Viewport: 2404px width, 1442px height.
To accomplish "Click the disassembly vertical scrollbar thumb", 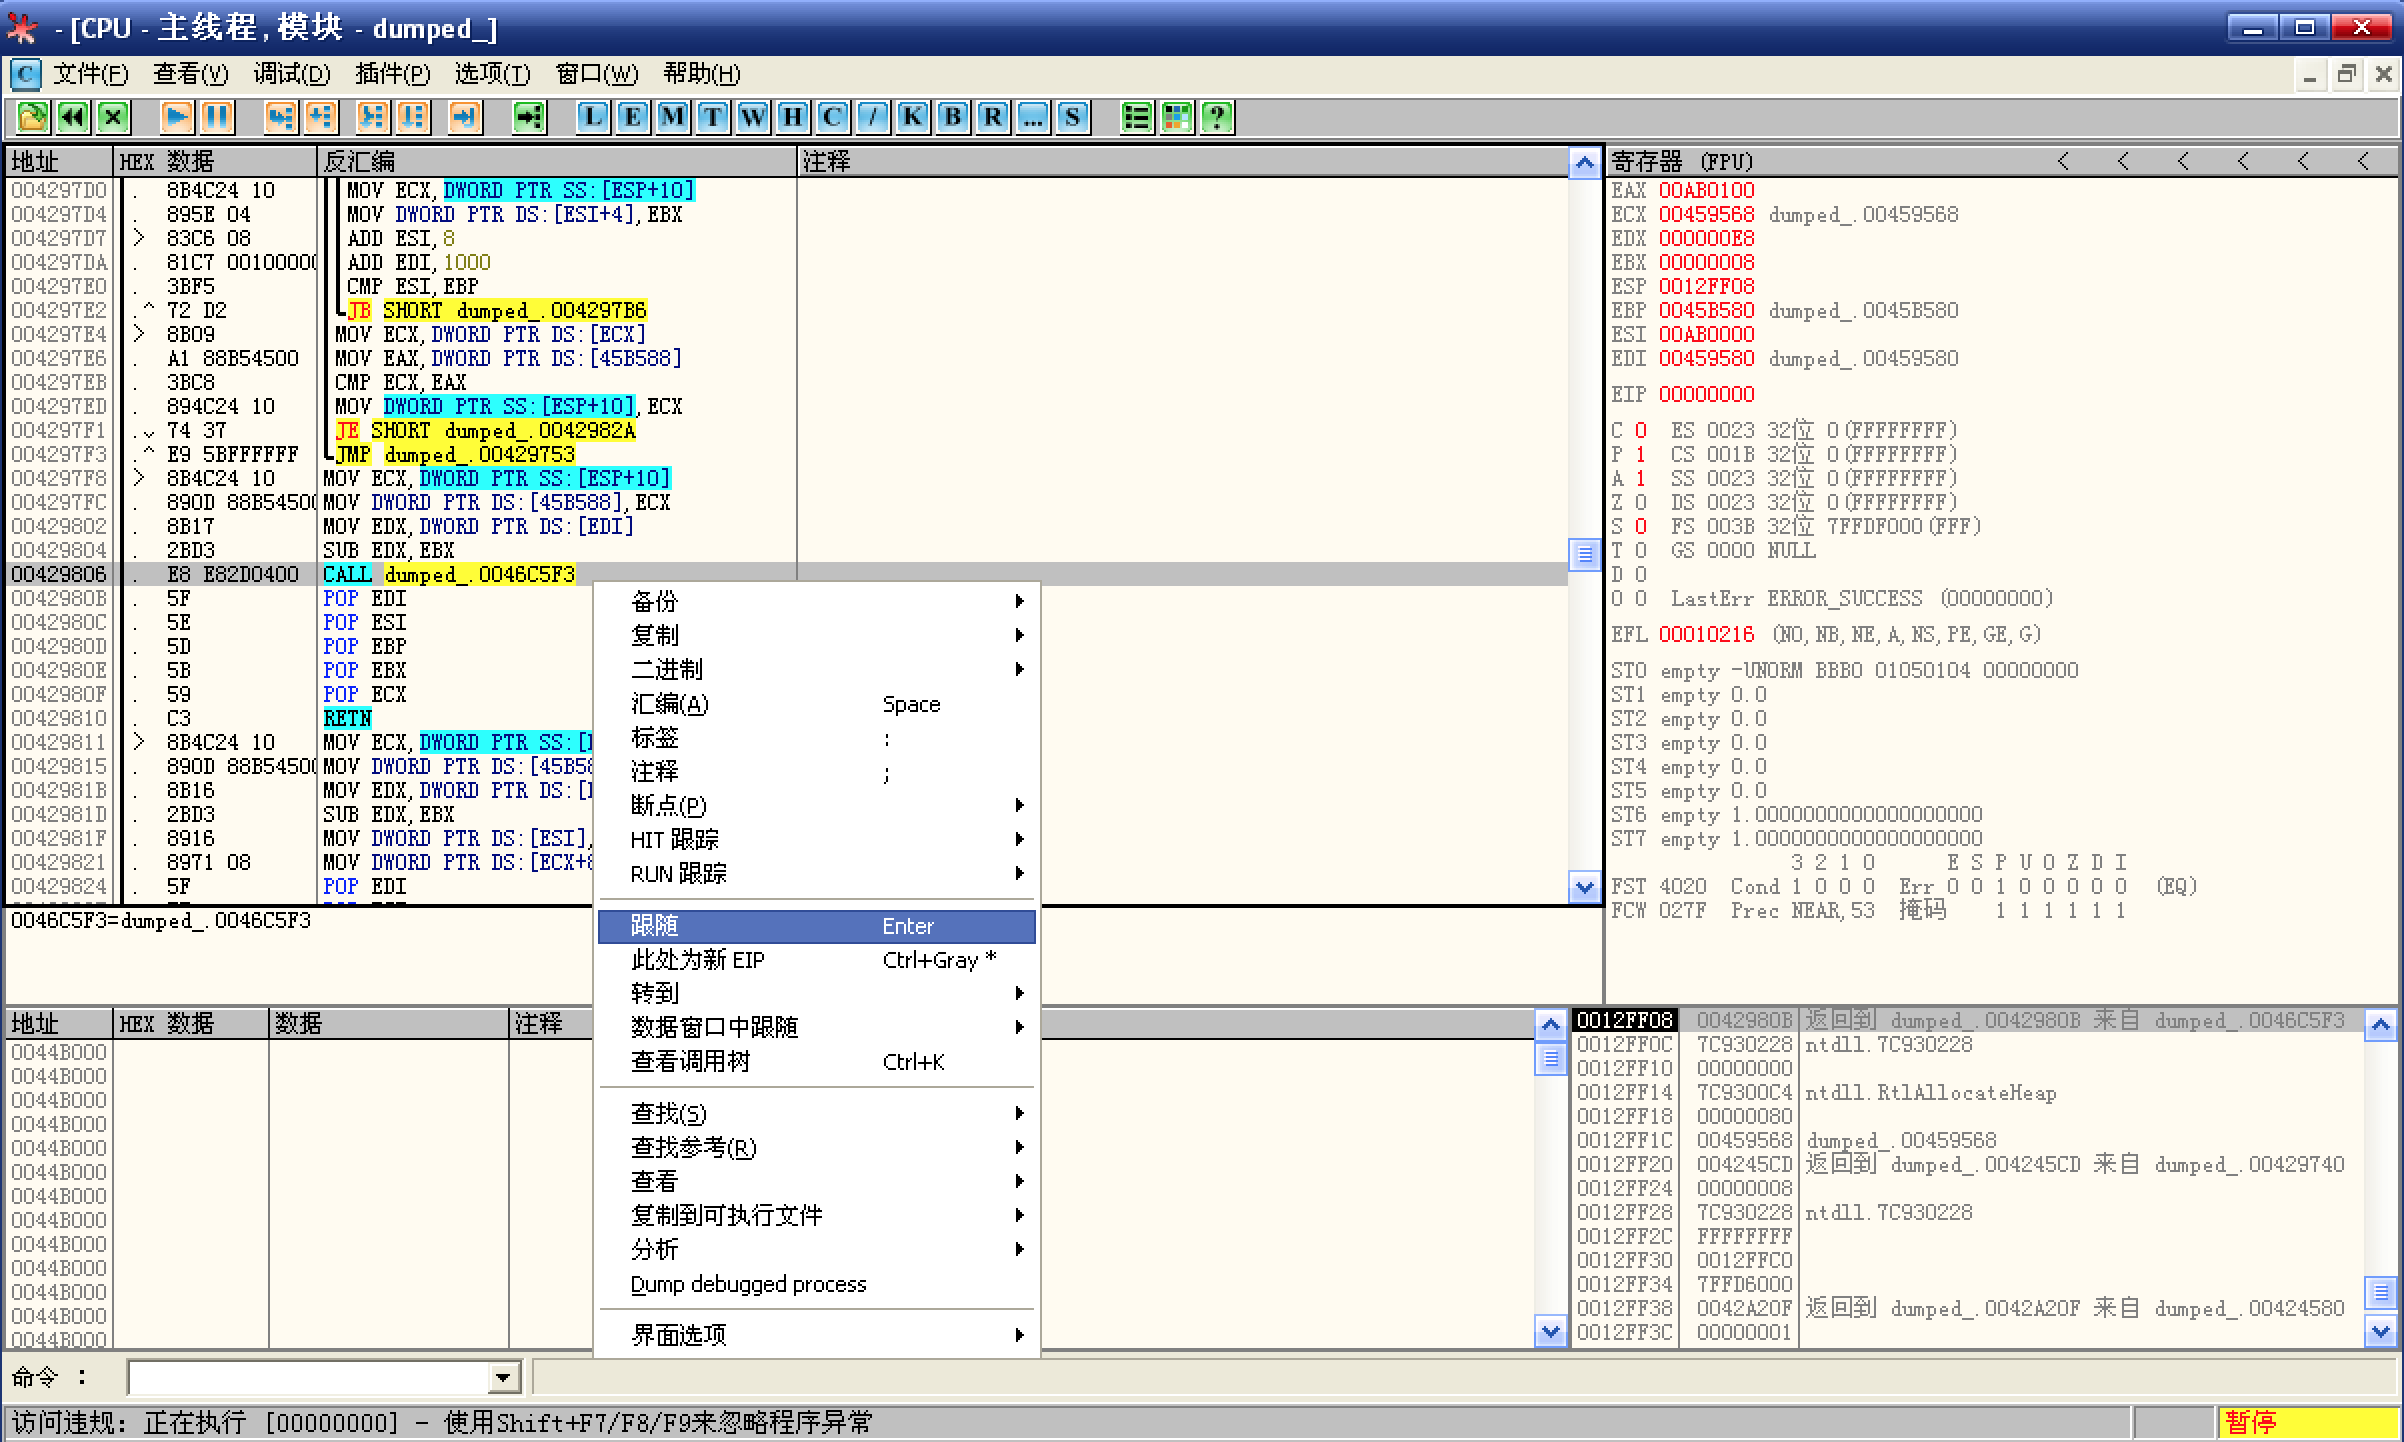I will [x=1584, y=553].
